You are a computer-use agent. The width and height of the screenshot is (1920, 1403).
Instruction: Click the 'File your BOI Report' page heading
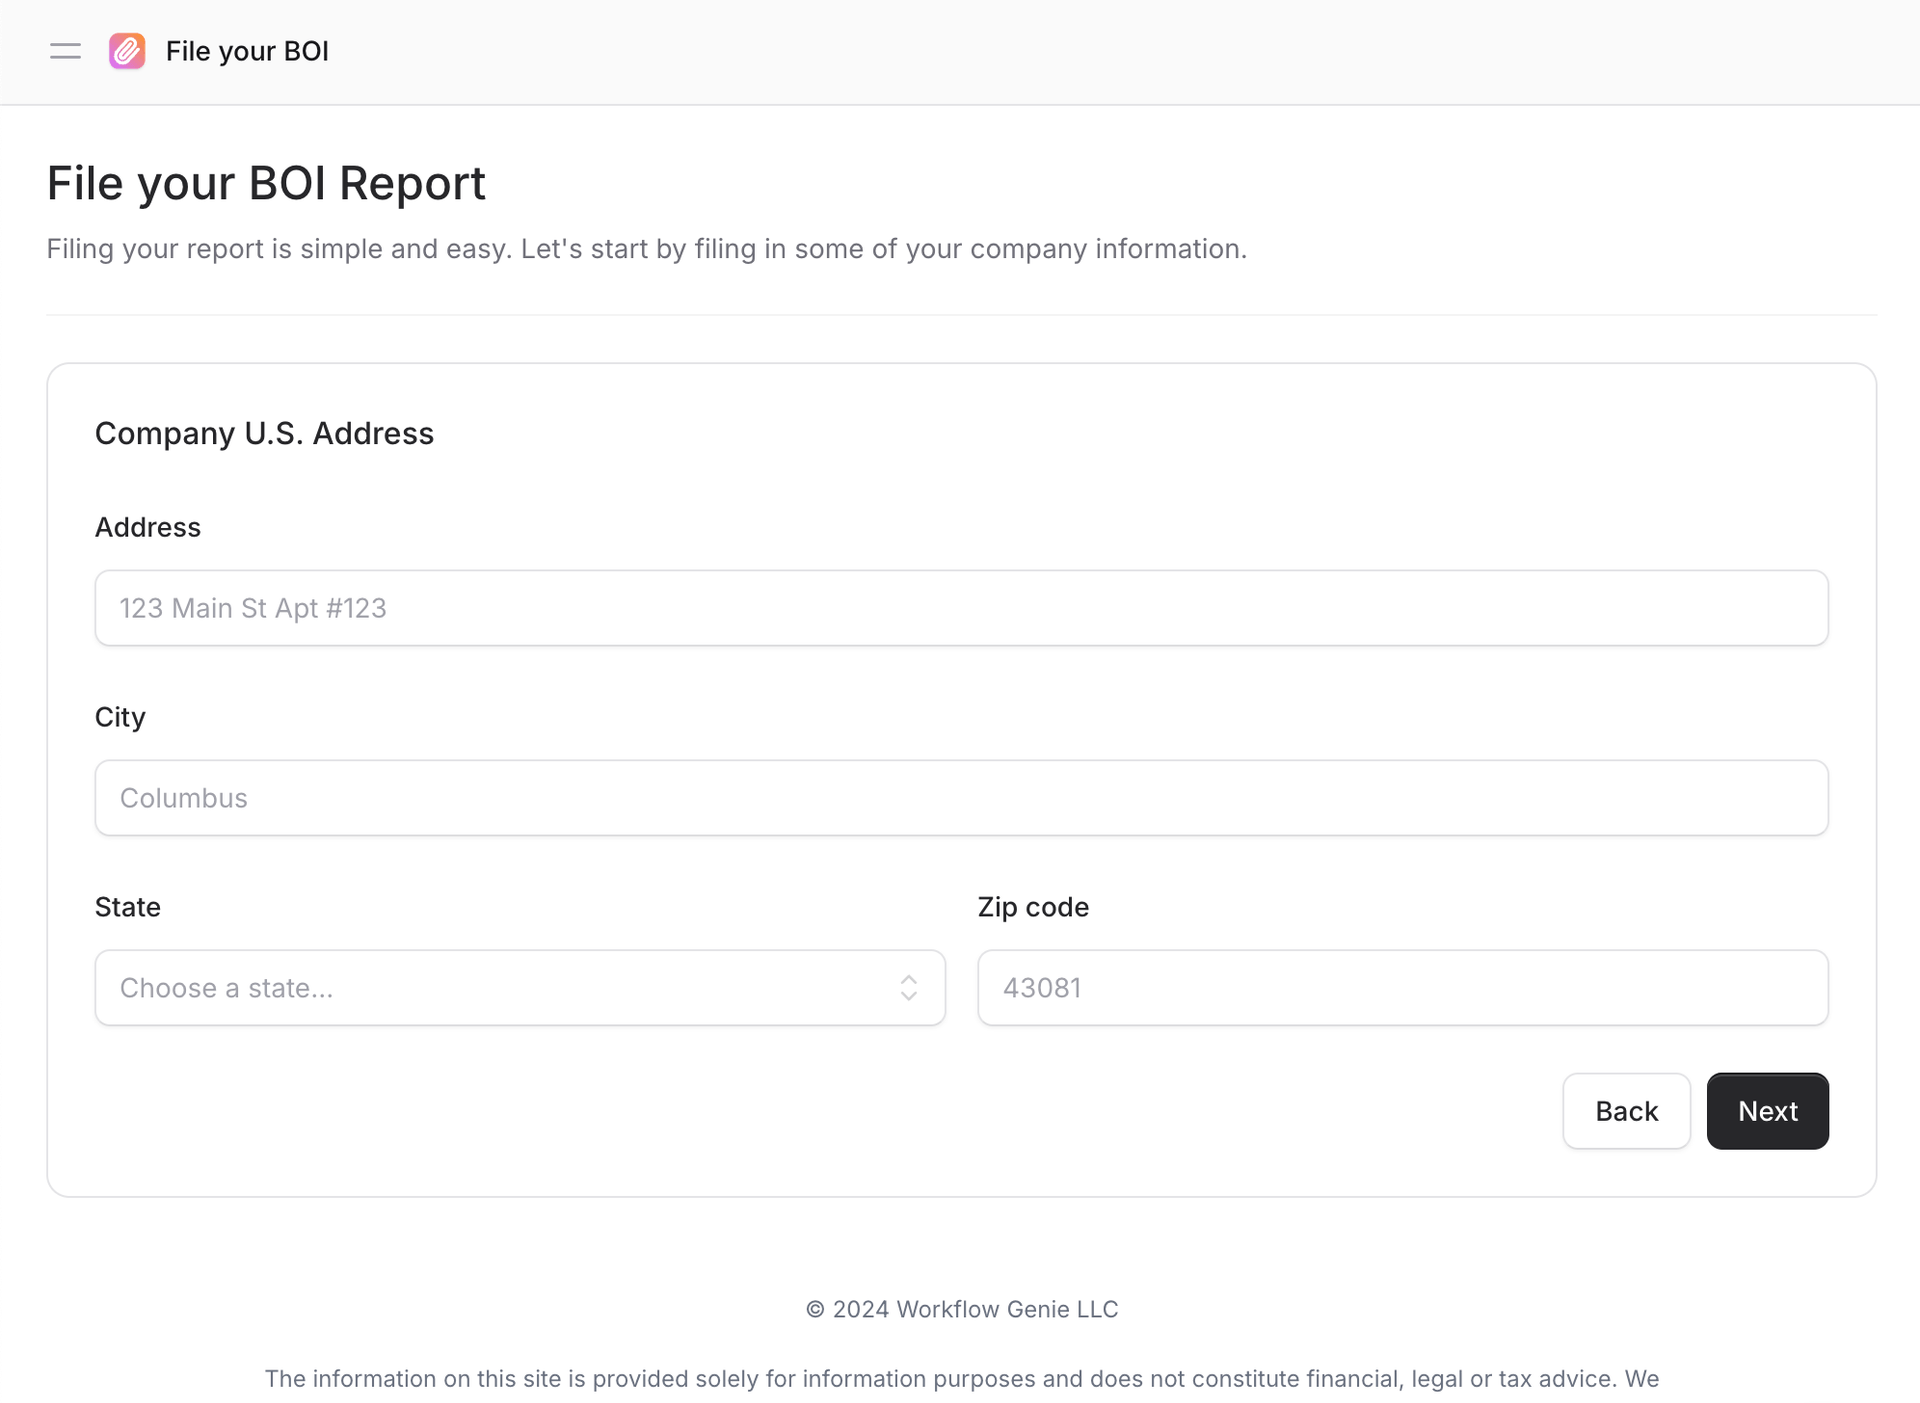pos(266,183)
